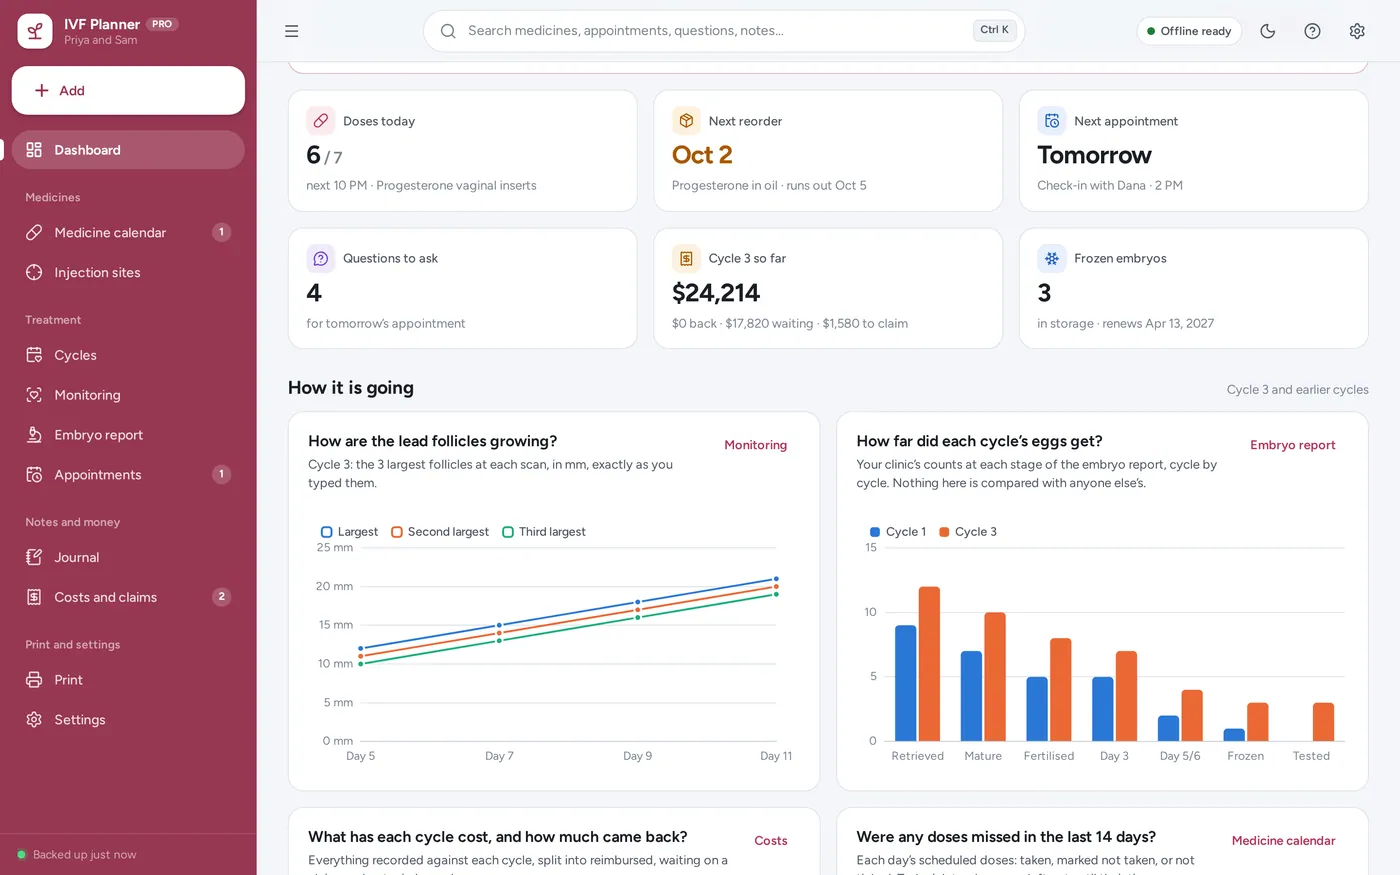Image resolution: width=1400 pixels, height=875 pixels.
Task: Click the question icon on Questions to ask card
Action: pos(321,258)
